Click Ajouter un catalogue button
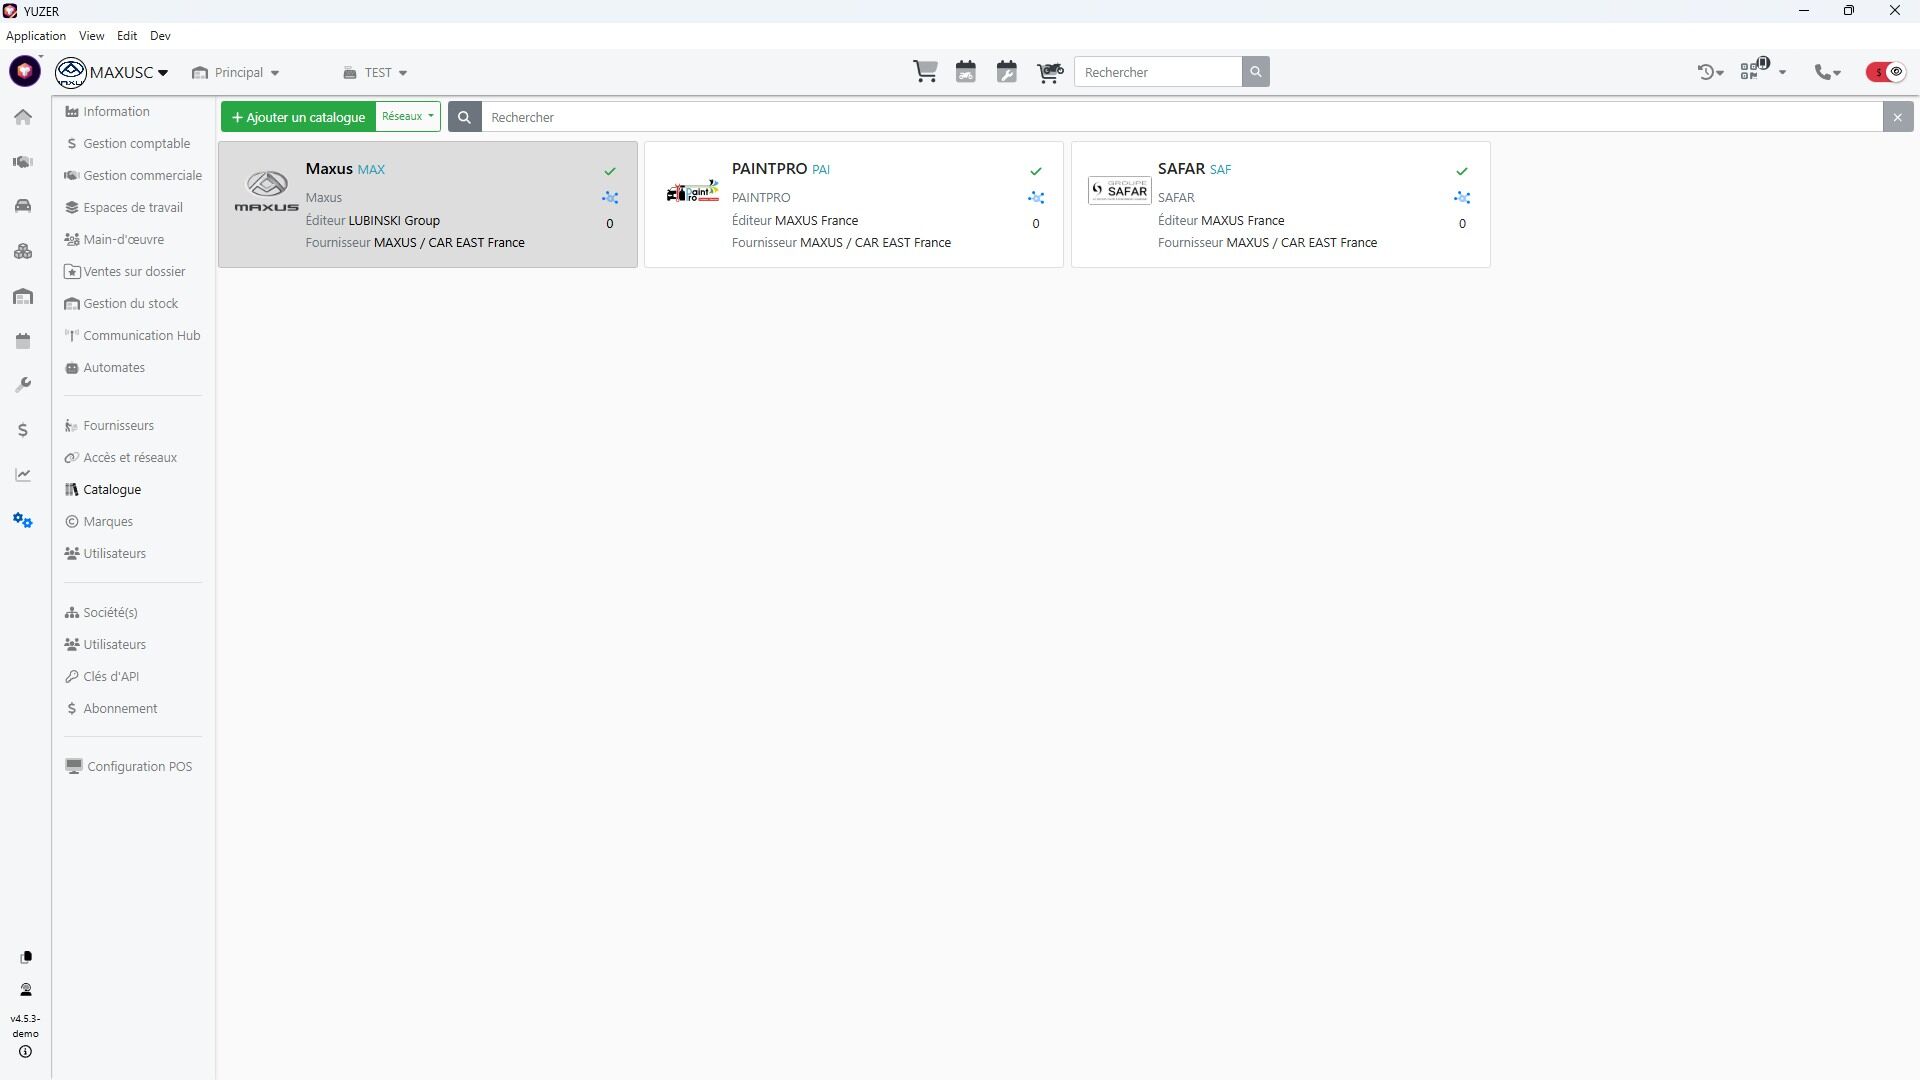Image resolution: width=1920 pixels, height=1080 pixels. 298,117
